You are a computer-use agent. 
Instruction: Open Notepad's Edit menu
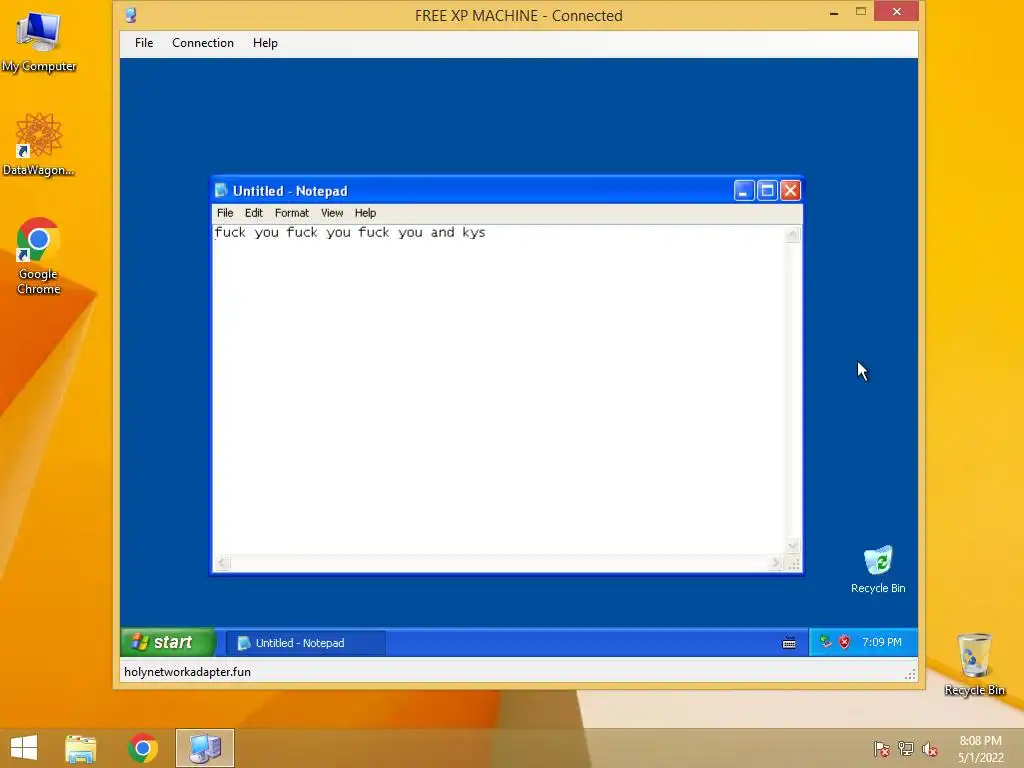click(253, 213)
